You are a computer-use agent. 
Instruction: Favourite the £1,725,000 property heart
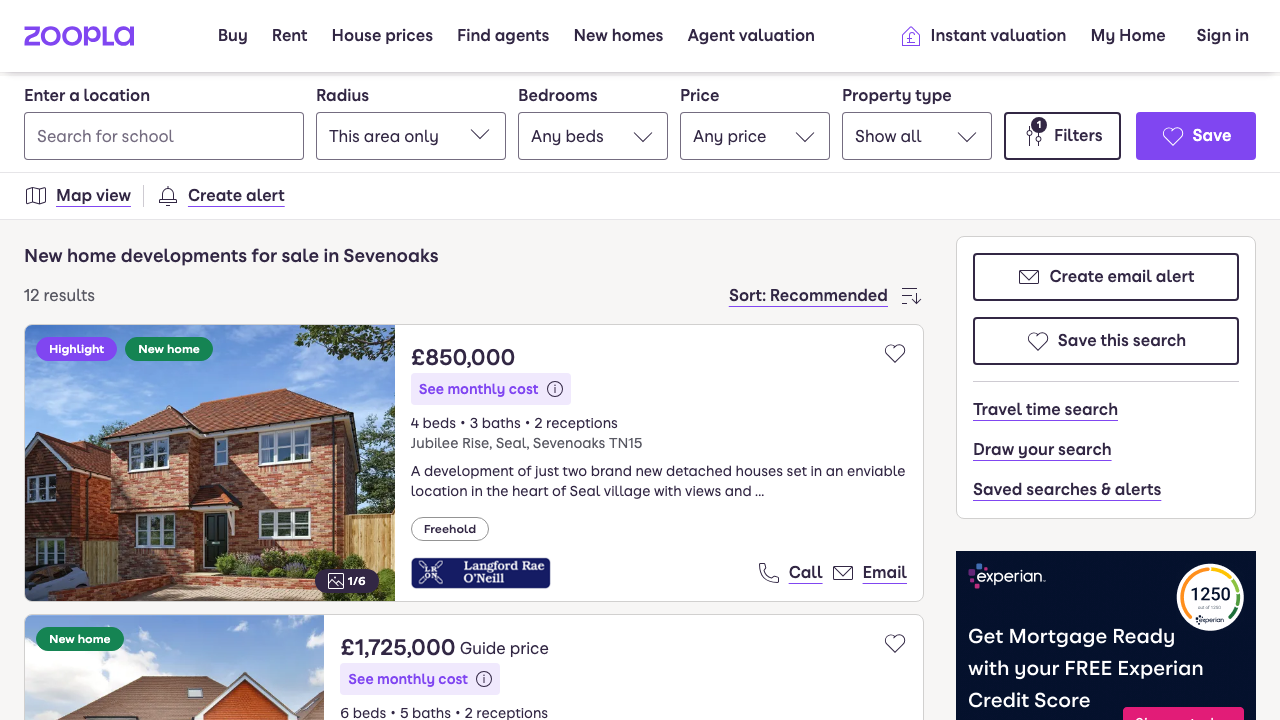(895, 644)
